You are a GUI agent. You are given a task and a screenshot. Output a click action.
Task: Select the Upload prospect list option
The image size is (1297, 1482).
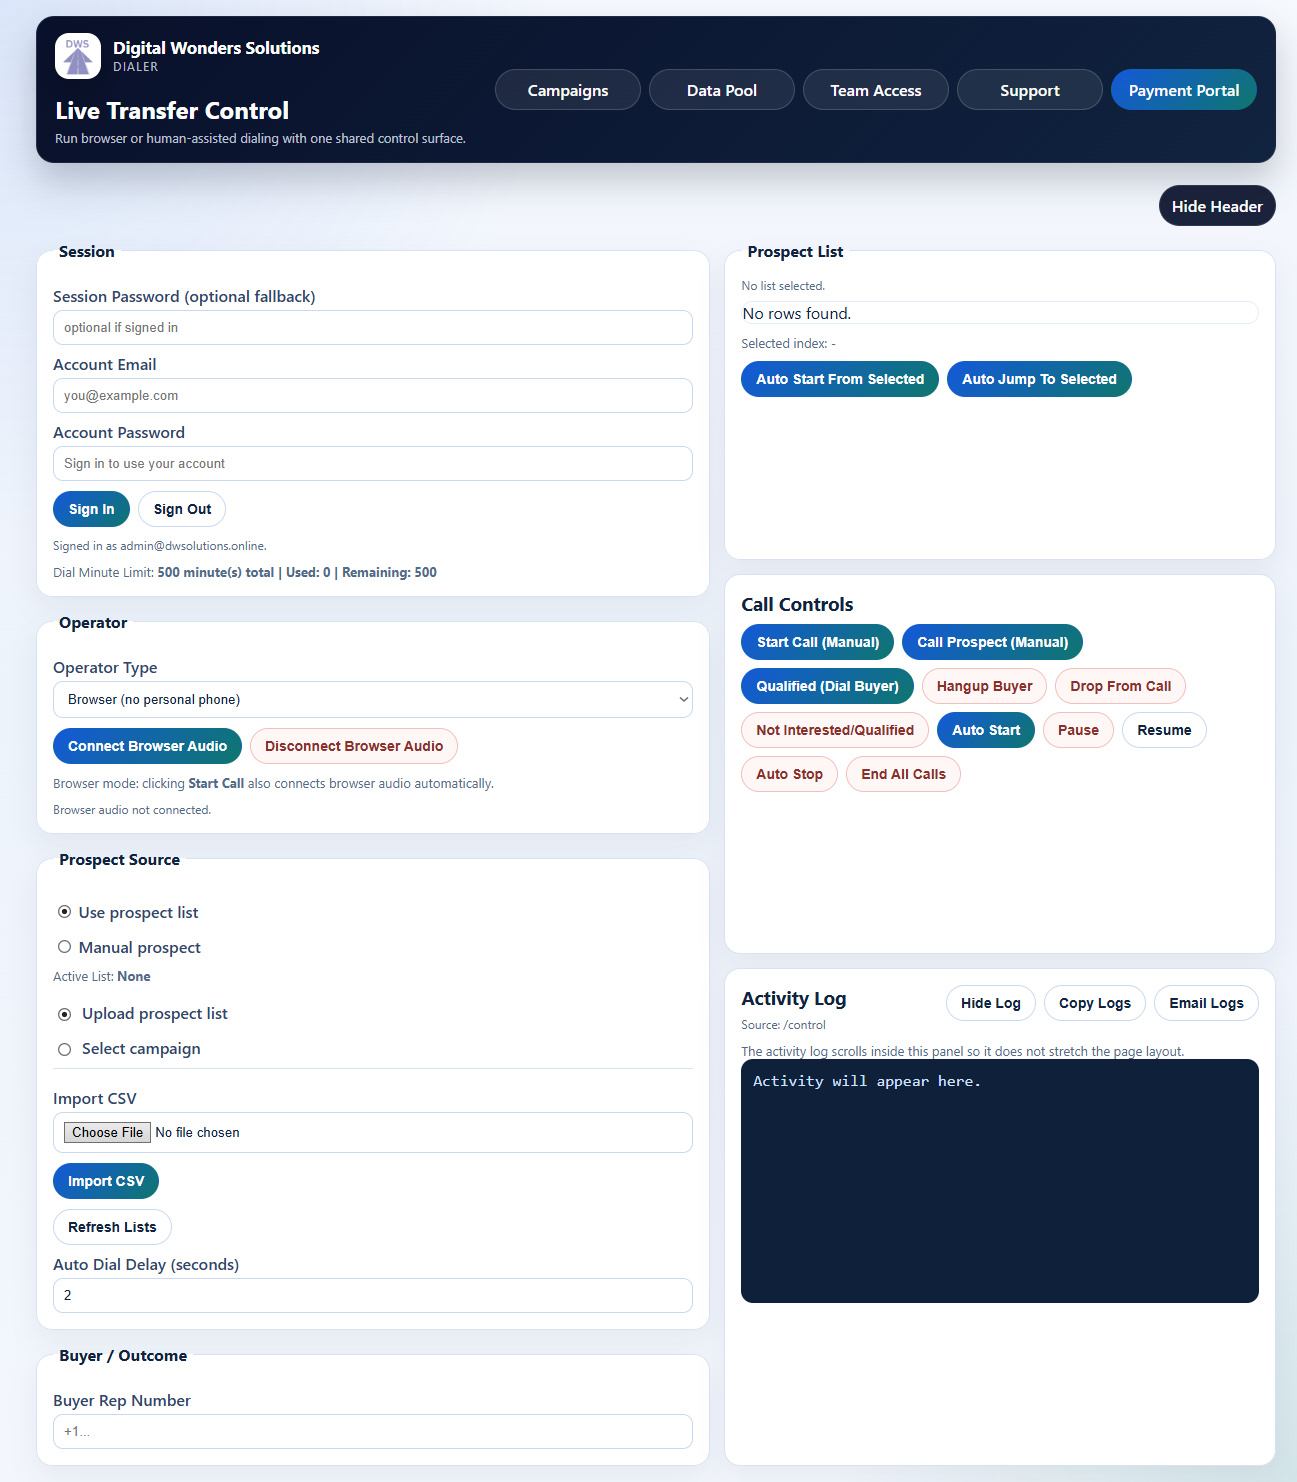[x=64, y=1014]
